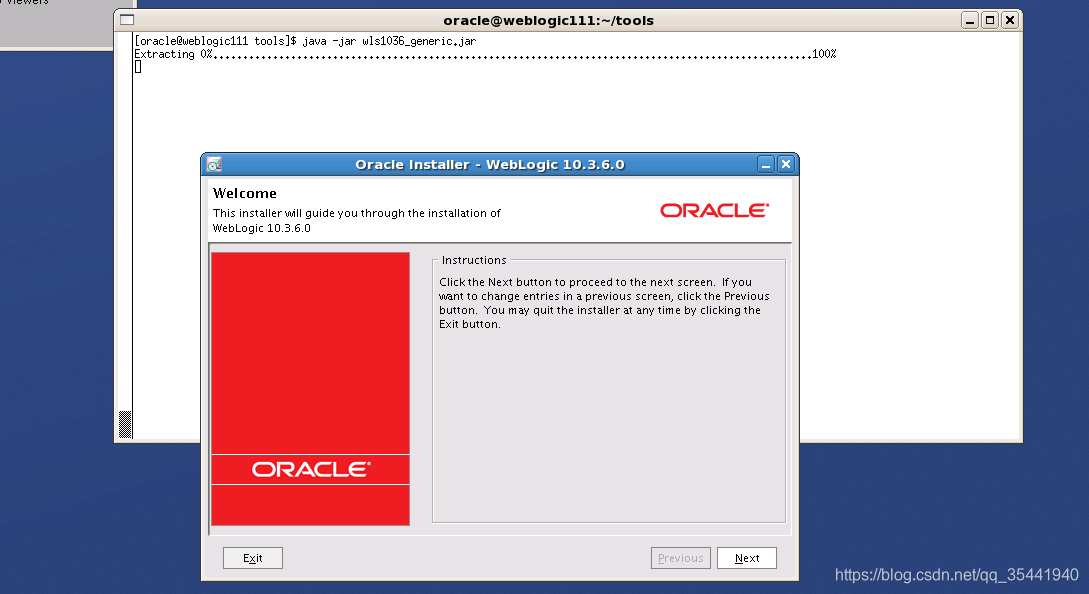Click the disabled Previous button

(x=681, y=558)
